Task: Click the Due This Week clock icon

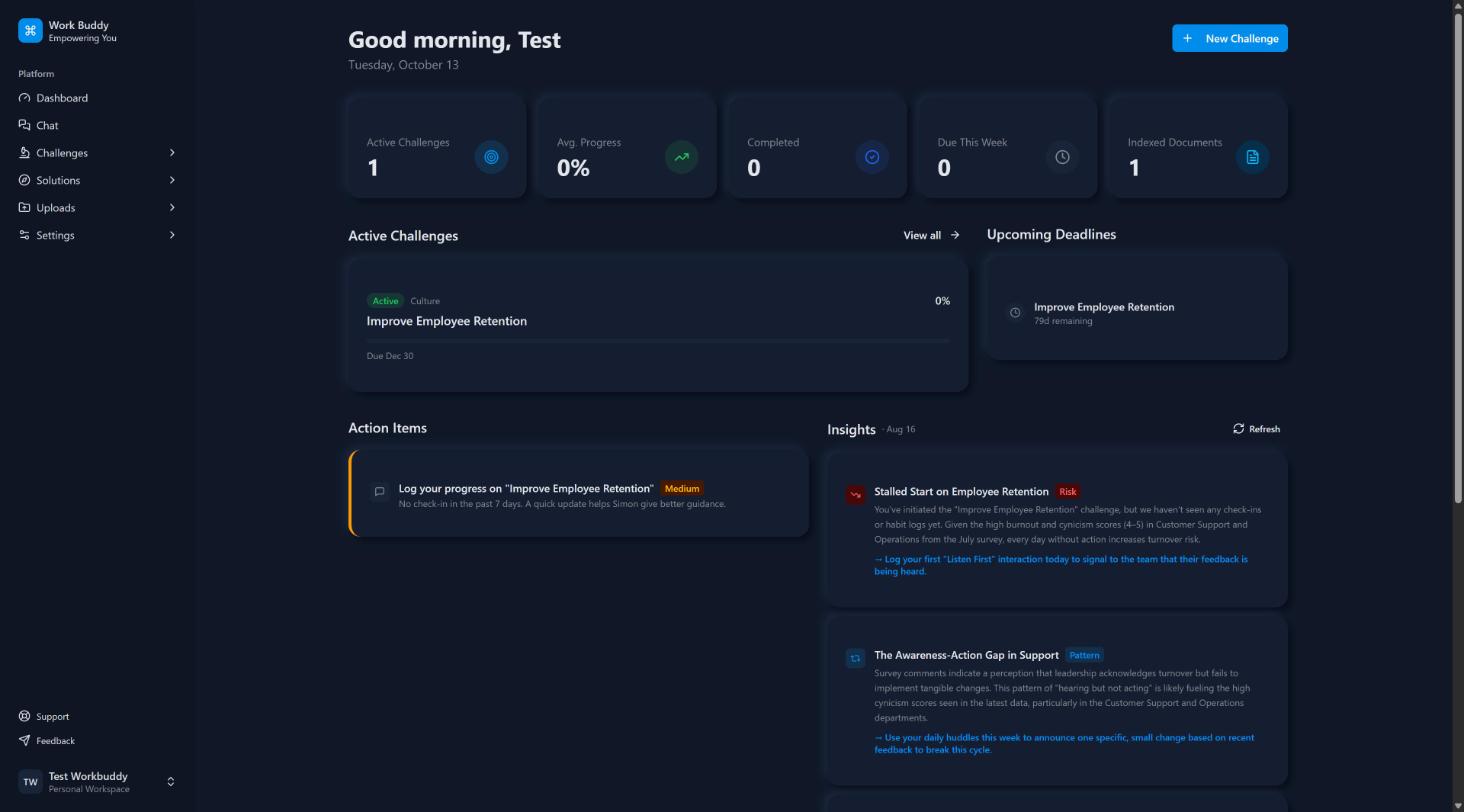Action: 1062,157
